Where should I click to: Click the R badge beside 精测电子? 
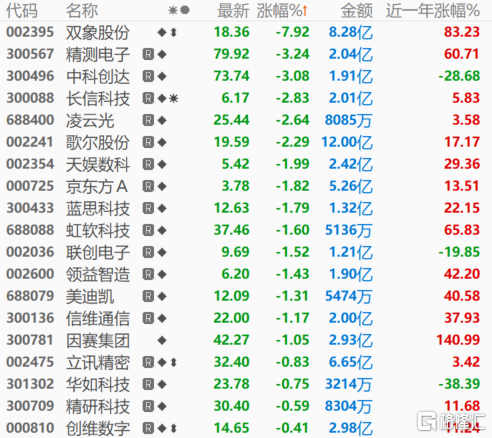148,54
